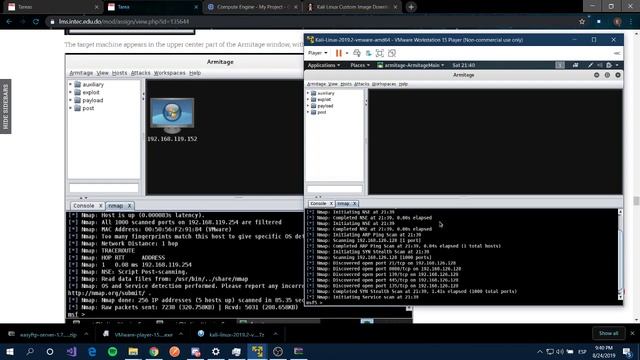
Task: Expand payload folder in VM Armitage tree
Action: click(308, 106)
